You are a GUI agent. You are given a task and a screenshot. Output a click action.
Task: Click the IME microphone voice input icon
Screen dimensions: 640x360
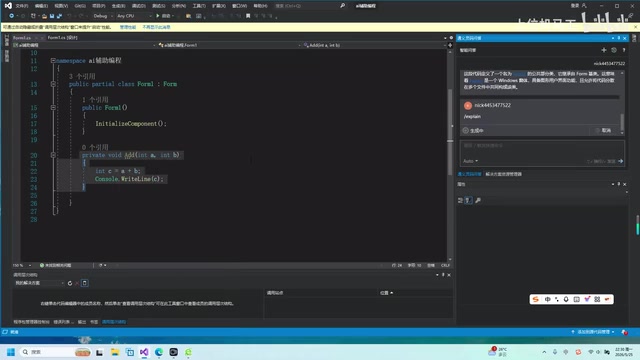coord(566,299)
